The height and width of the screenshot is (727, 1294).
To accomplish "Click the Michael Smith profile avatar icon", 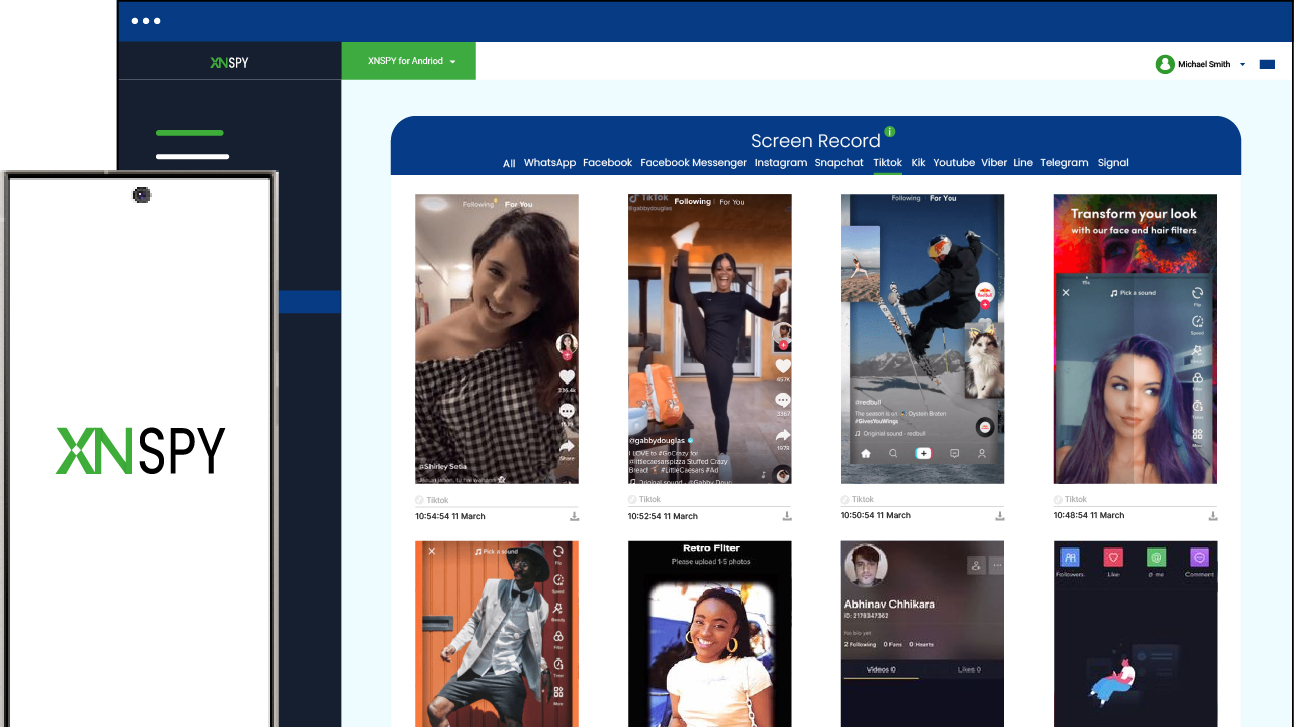I will pyautogui.click(x=1165, y=64).
